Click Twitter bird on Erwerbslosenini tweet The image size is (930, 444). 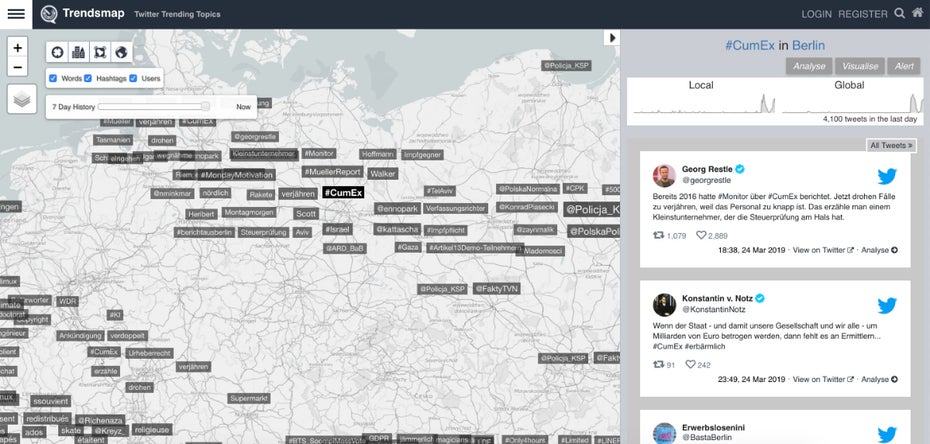point(887,435)
